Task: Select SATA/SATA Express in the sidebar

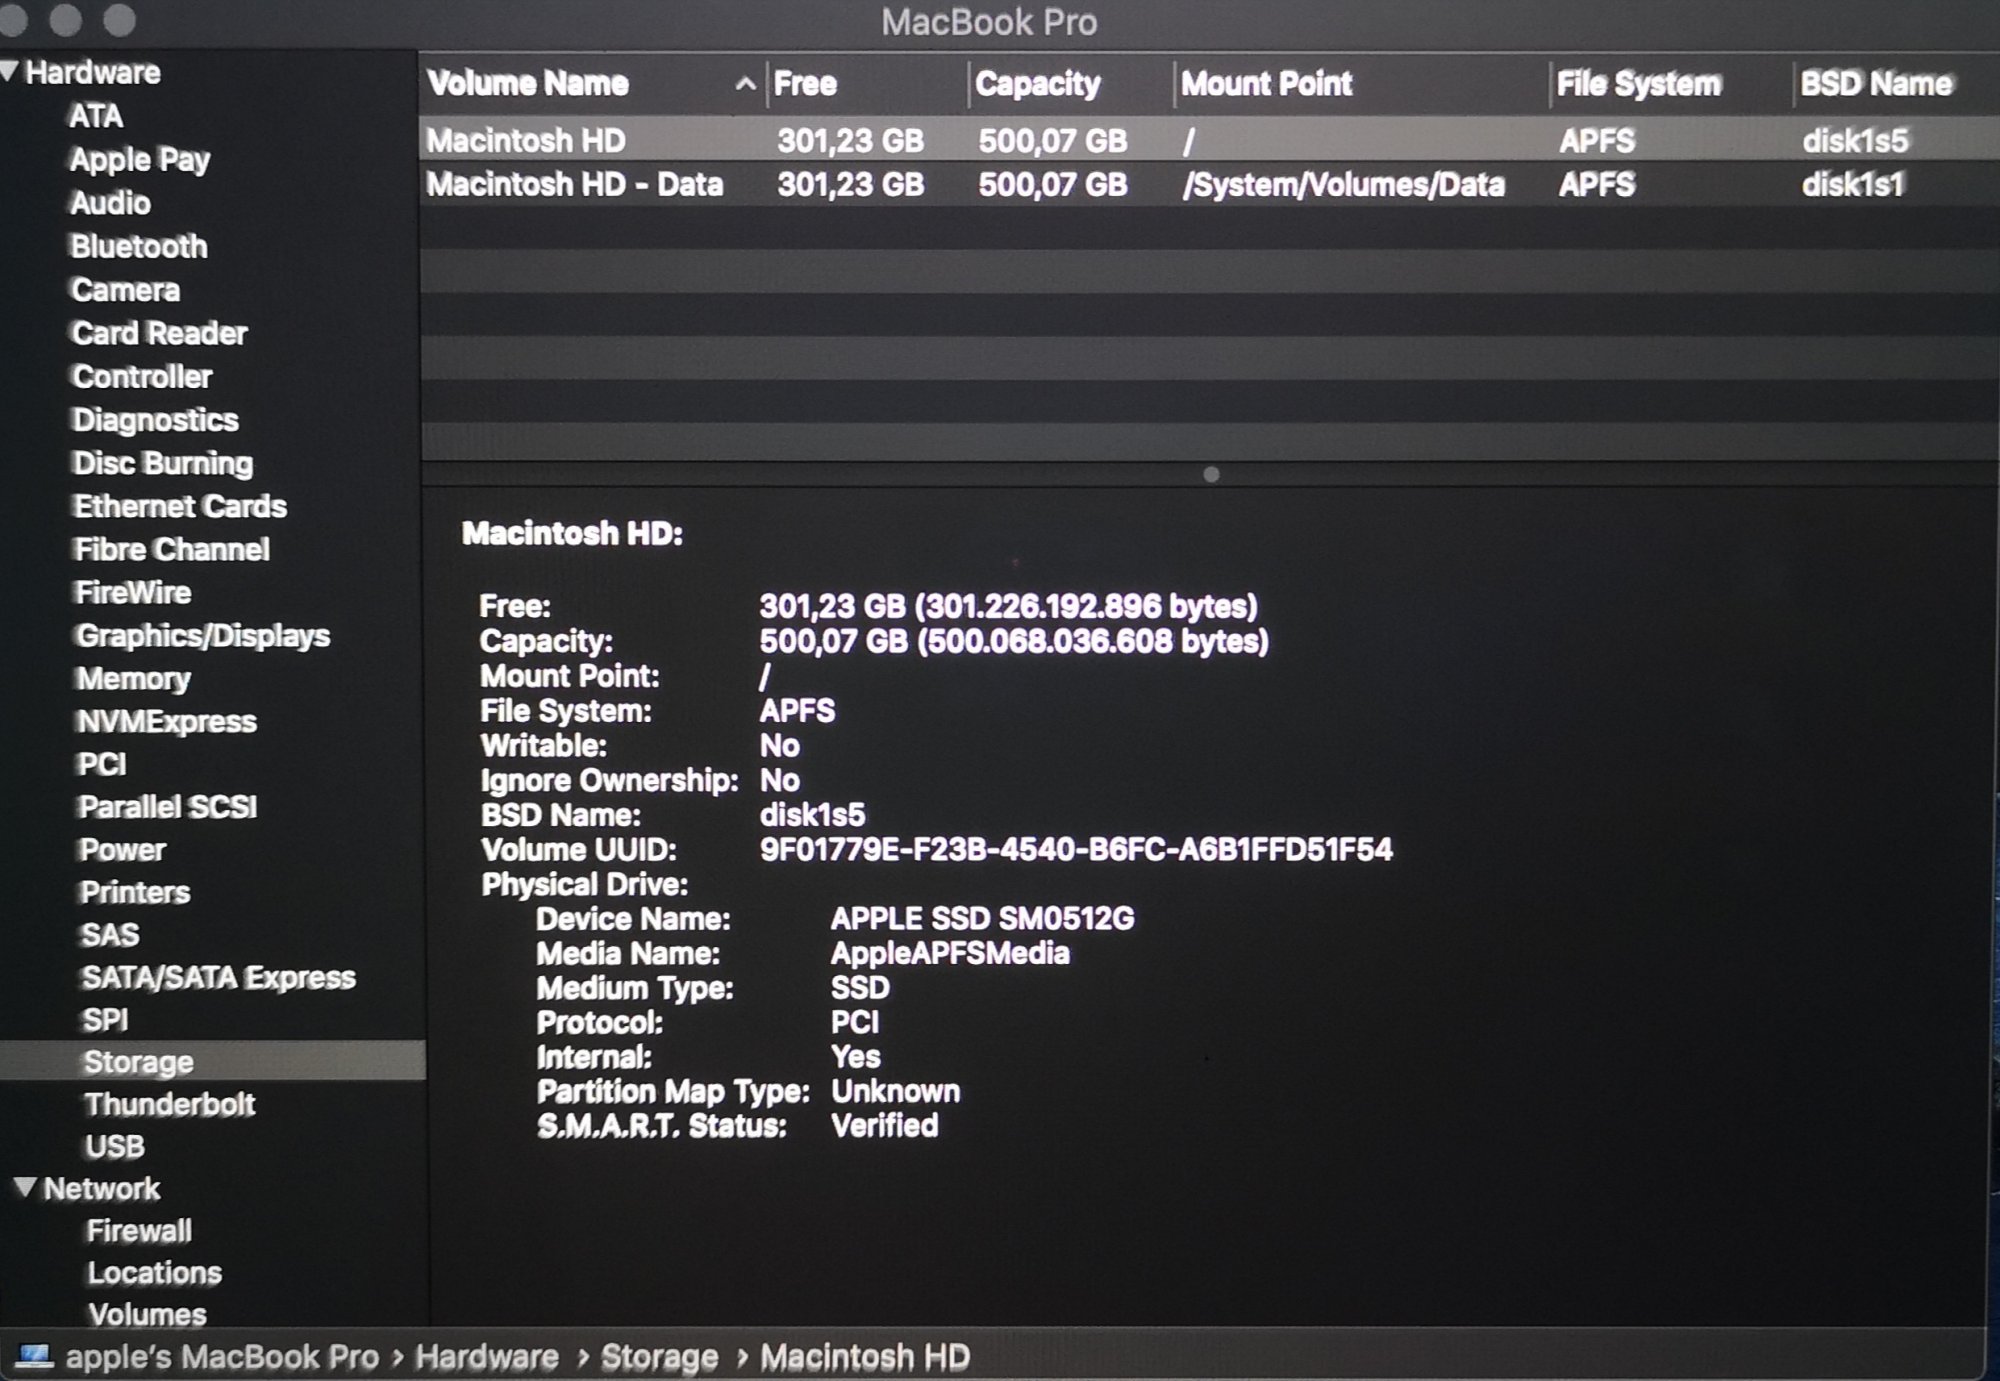Action: click(219, 977)
